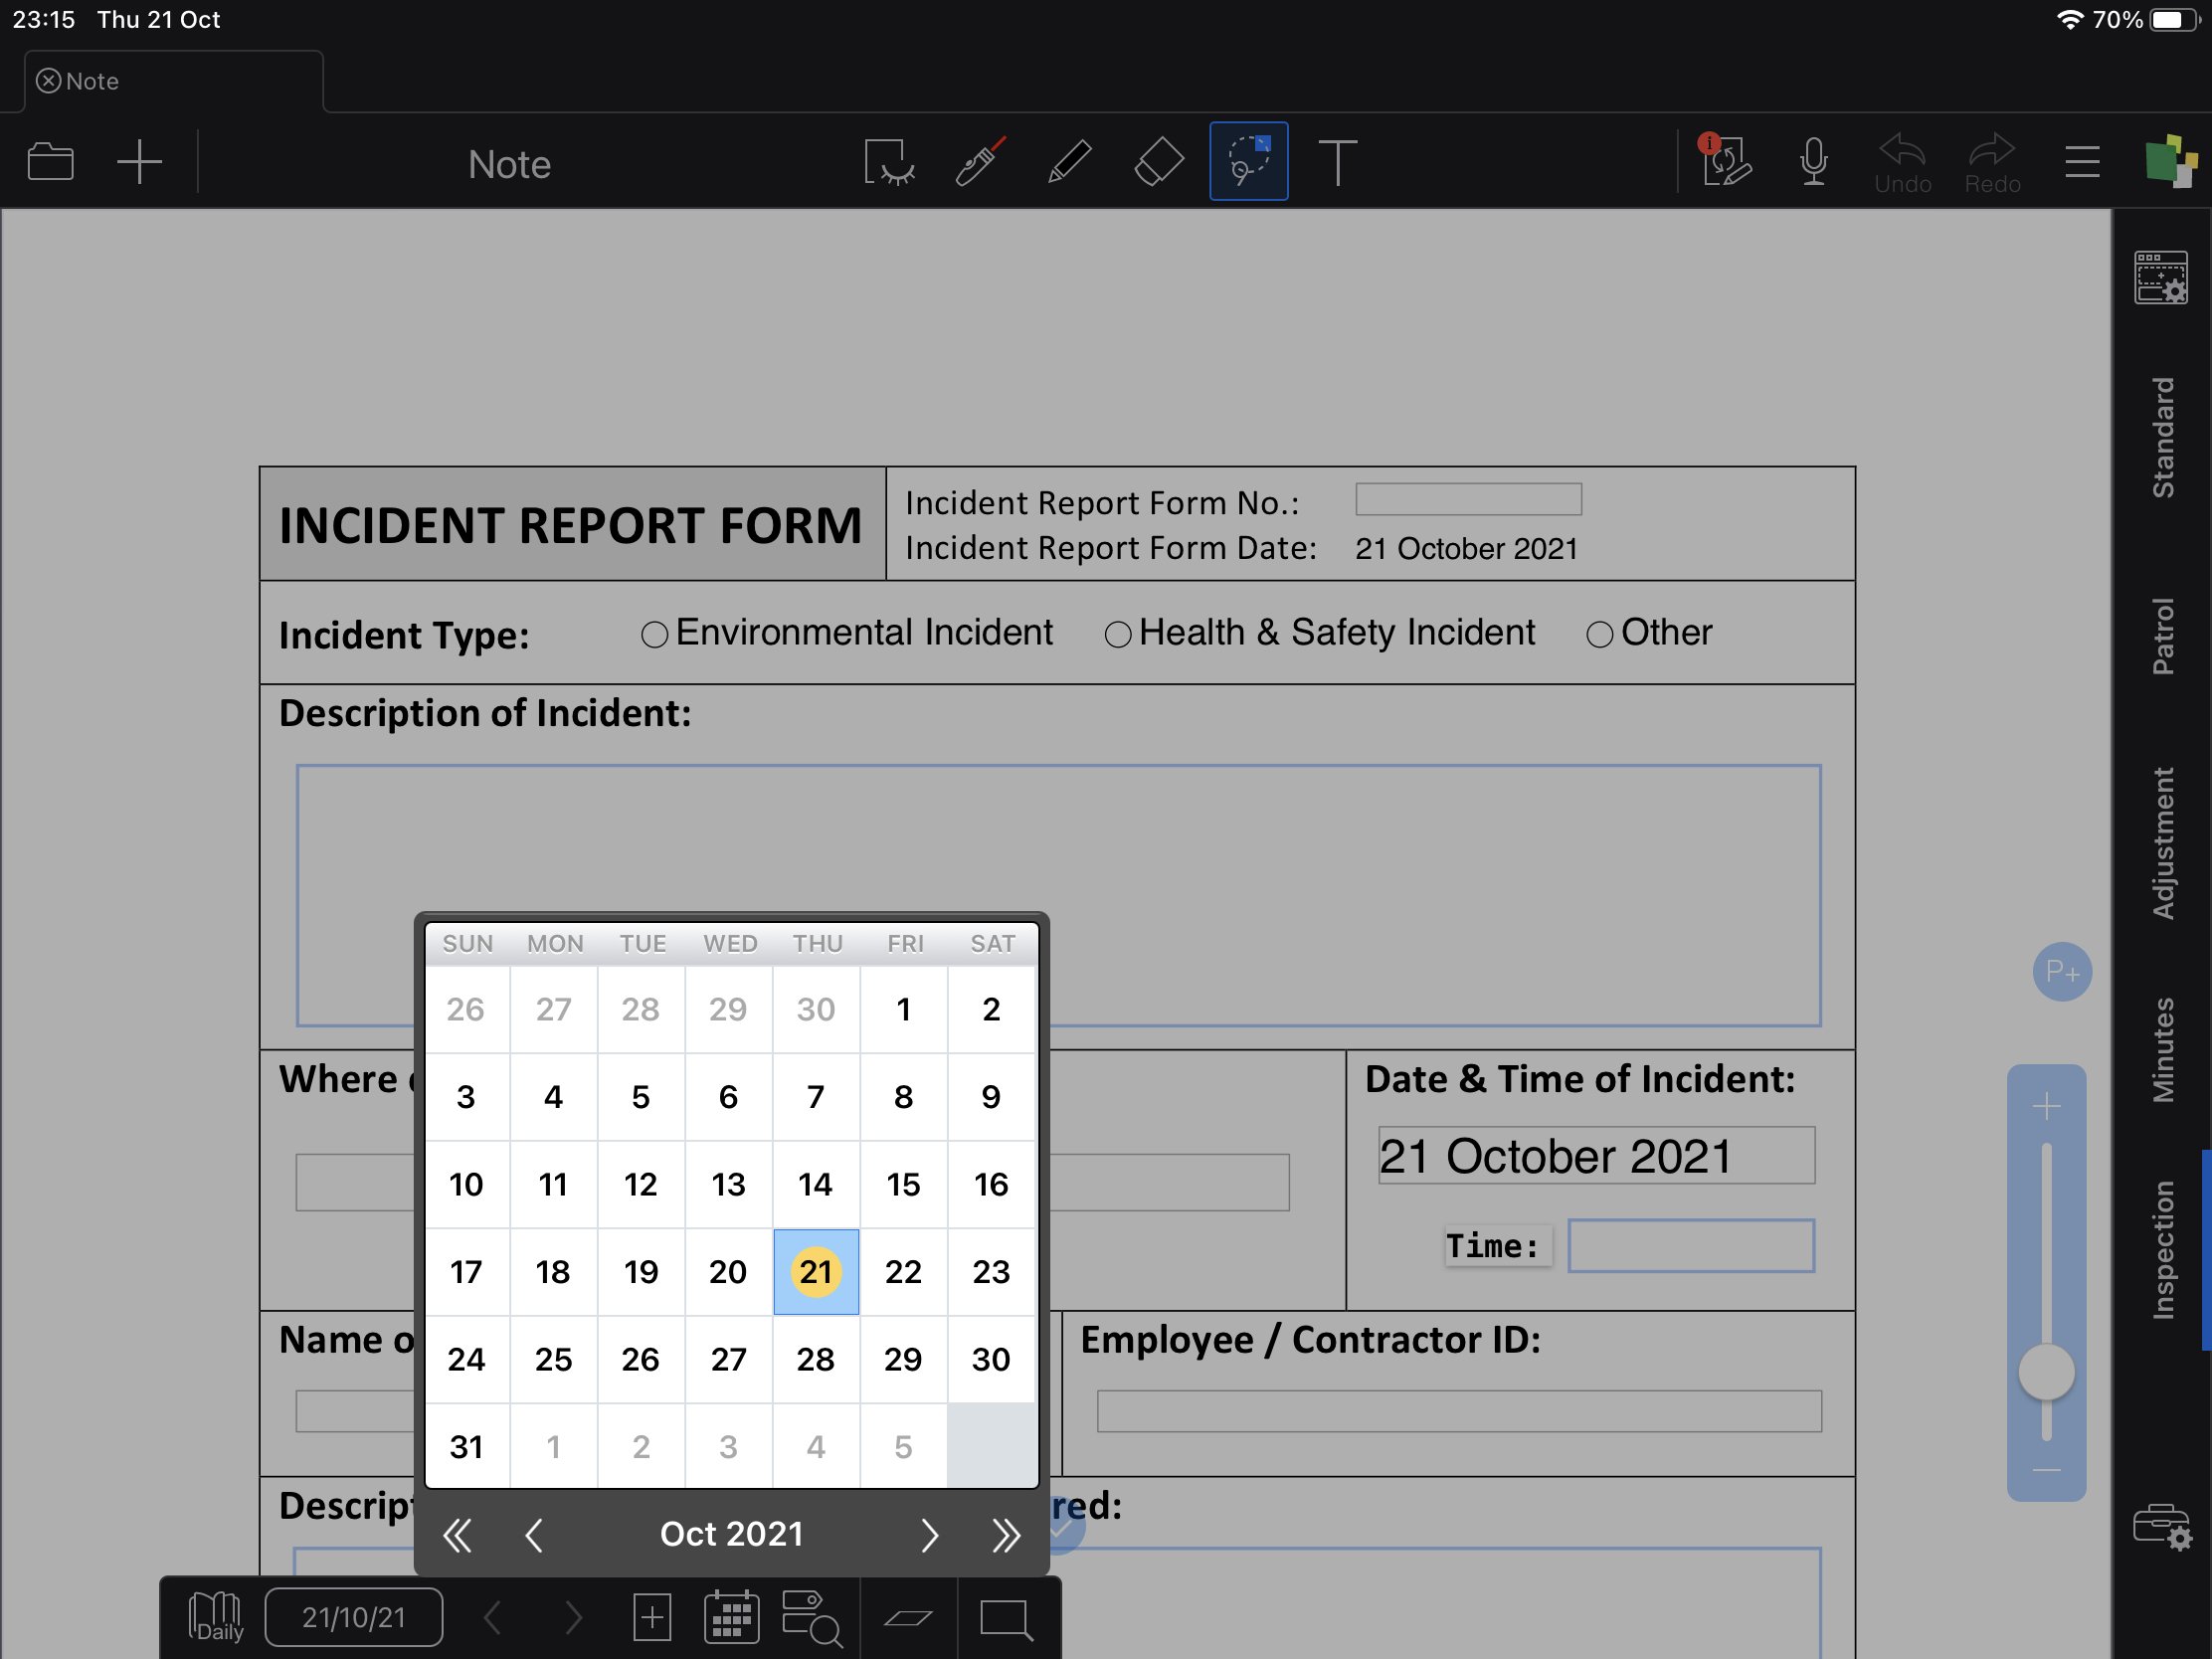Select the Note document tab
Image resolution: width=2212 pixels, height=1659 pixels.
click(174, 81)
